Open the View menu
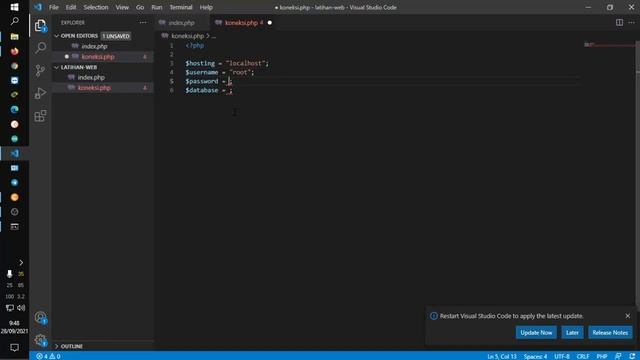Image resolution: width=640 pixels, height=360 pixels. 122,7
